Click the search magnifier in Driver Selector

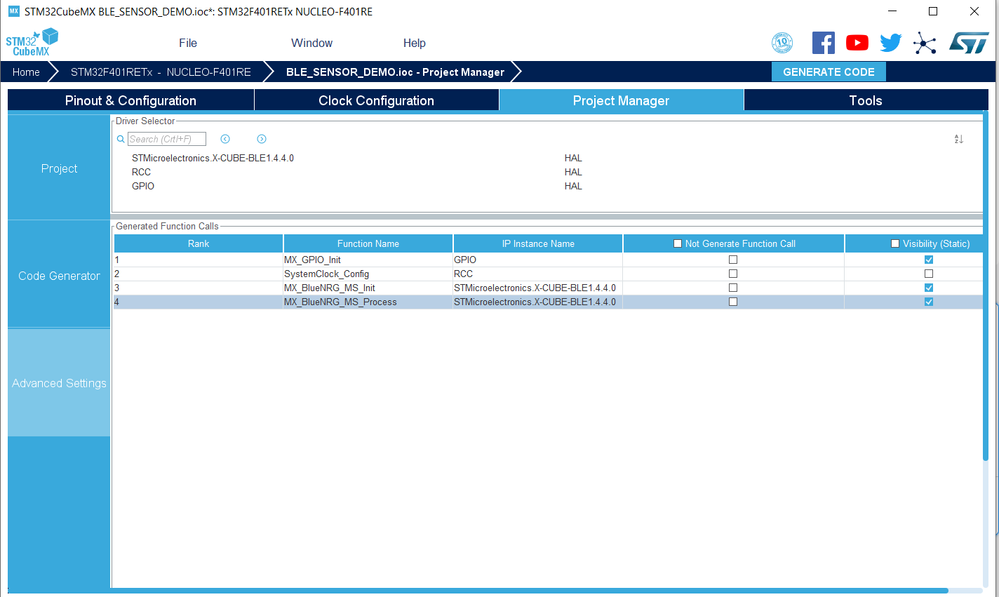(x=120, y=139)
